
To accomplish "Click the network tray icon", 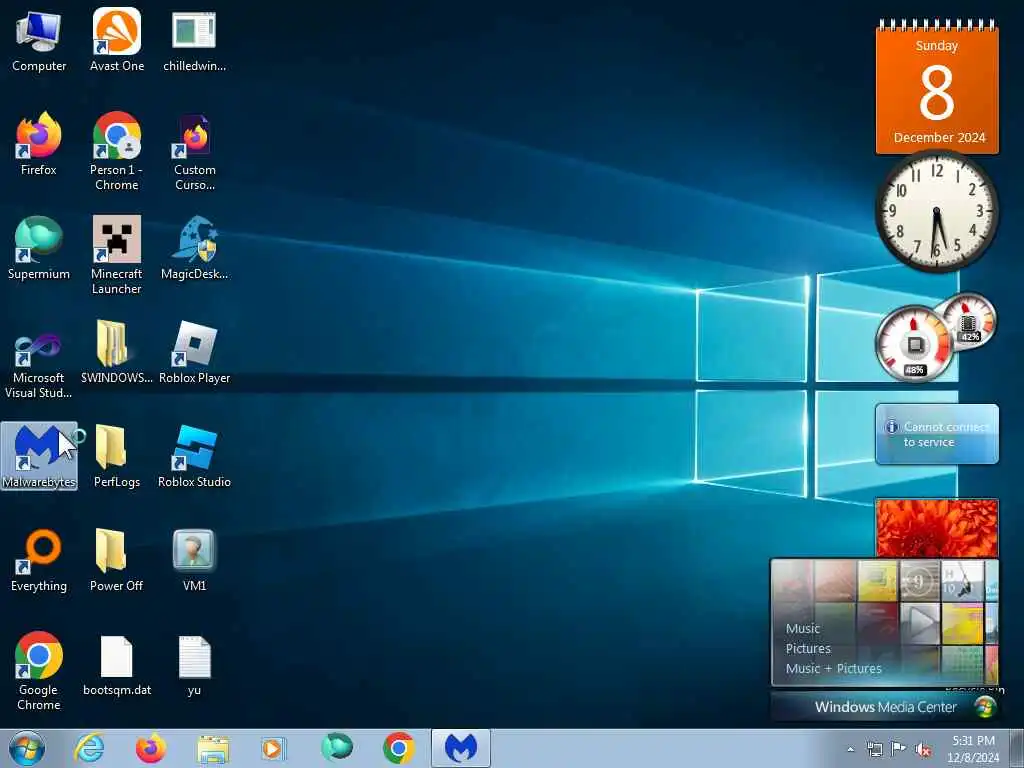I will (874, 749).
